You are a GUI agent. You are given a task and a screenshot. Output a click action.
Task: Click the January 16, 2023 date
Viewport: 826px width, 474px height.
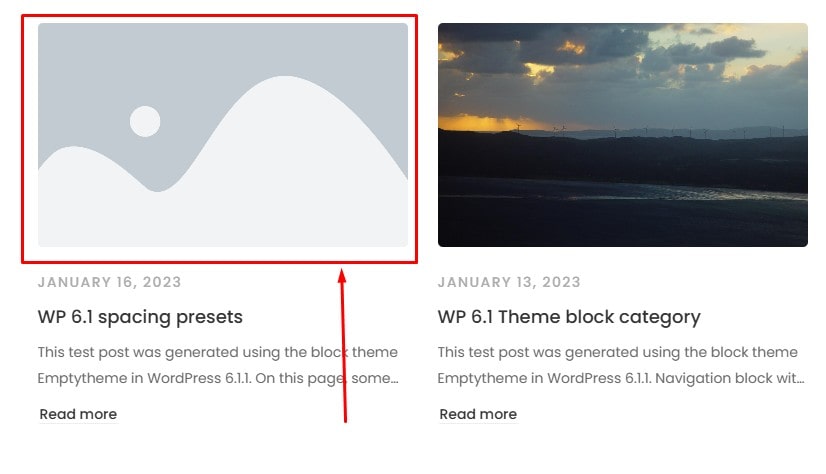click(110, 282)
